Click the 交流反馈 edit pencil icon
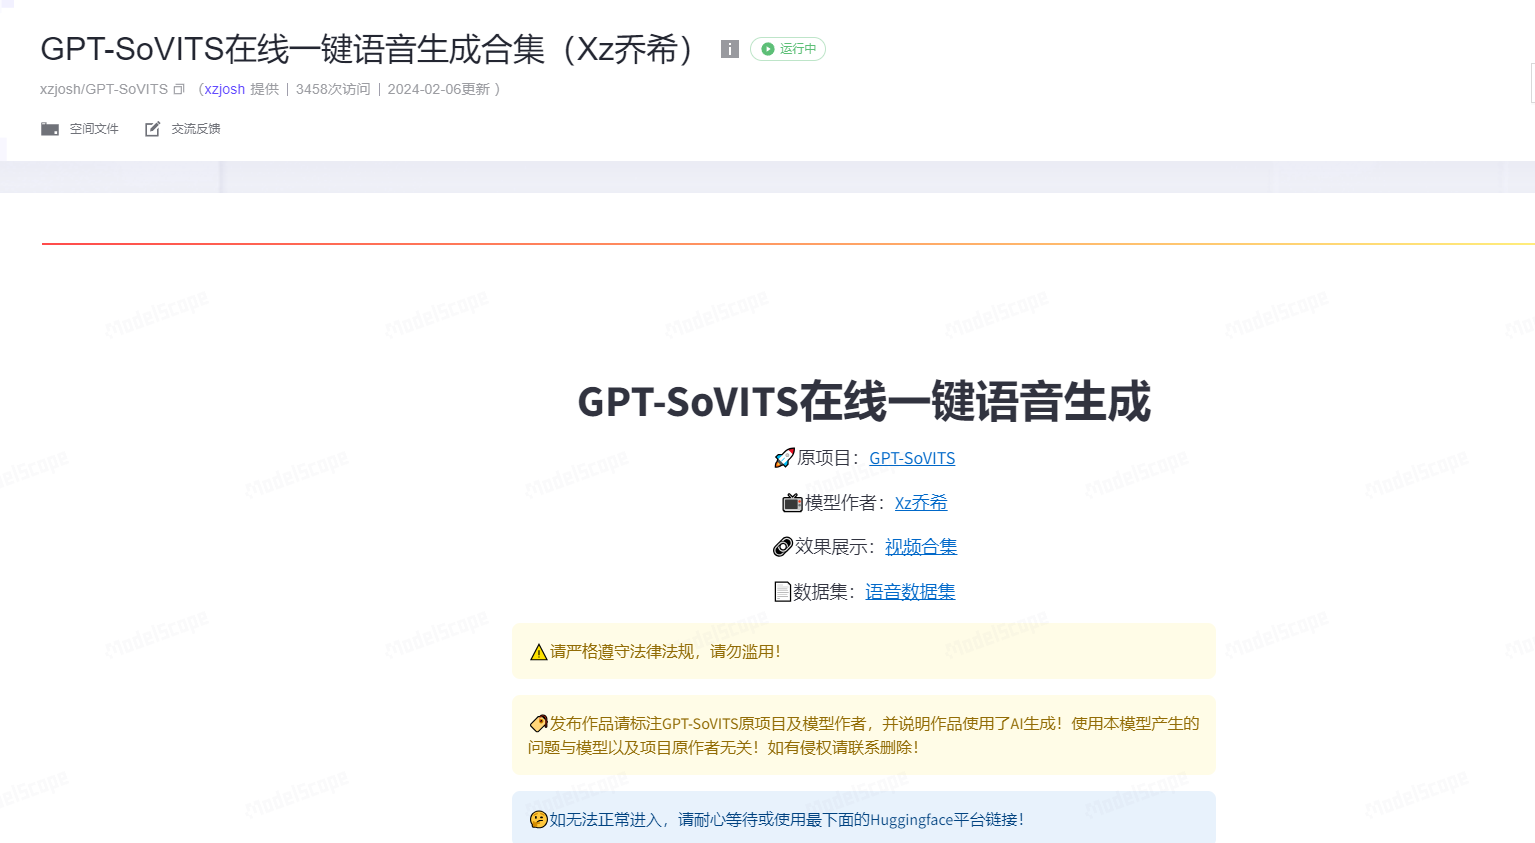Viewport: 1535px width, 843px height. point(152,129)
